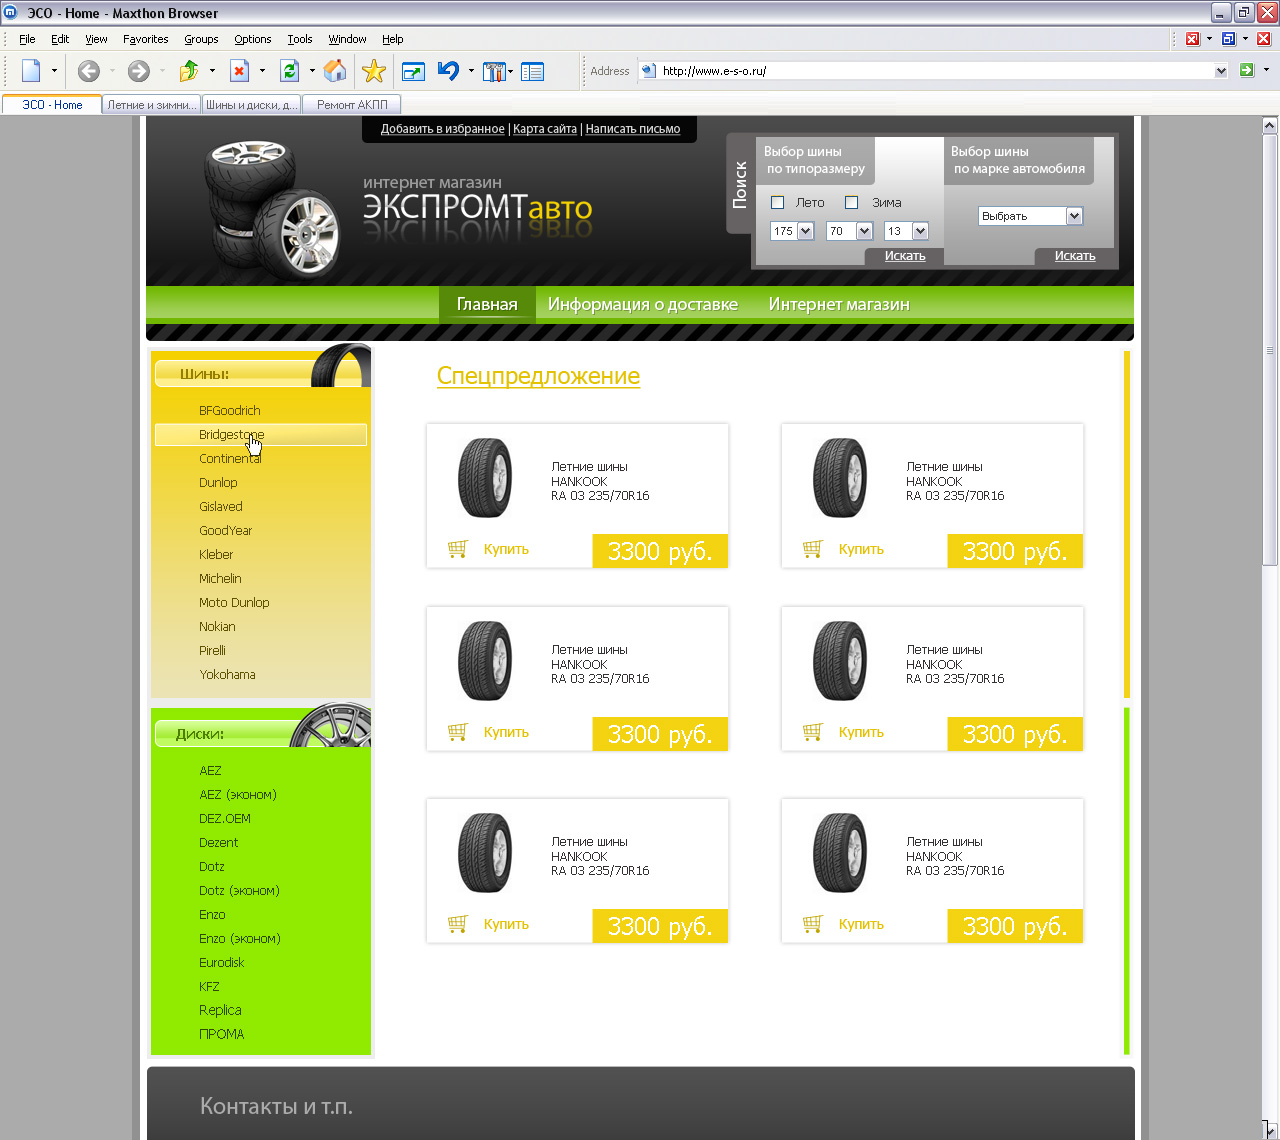
Task: Click the New blank page toolbar icon
Action: point(31,71)
